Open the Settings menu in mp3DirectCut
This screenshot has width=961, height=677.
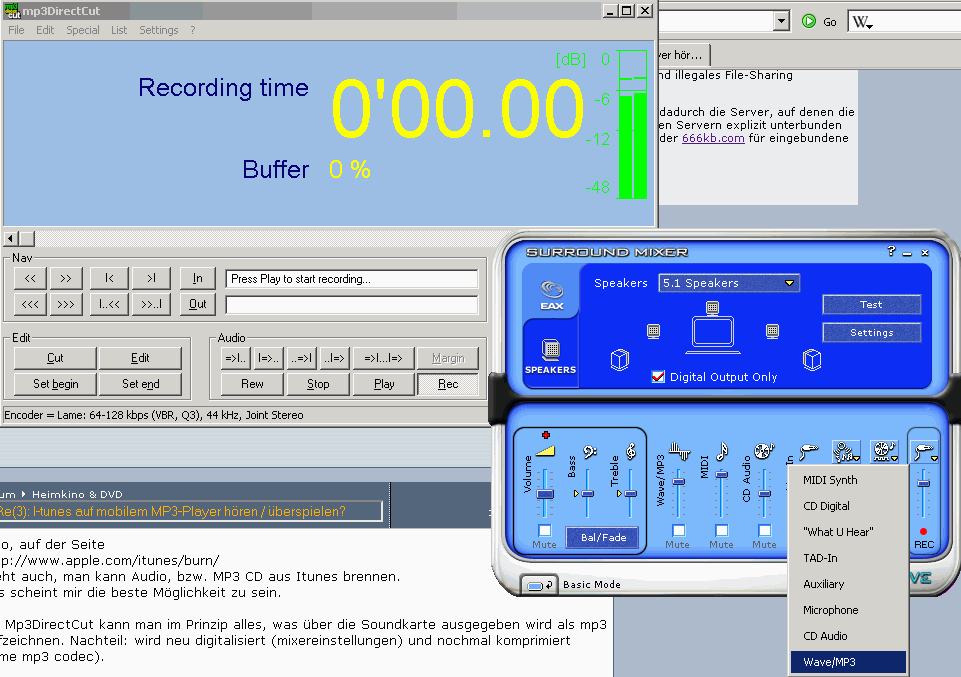(158, 30)
